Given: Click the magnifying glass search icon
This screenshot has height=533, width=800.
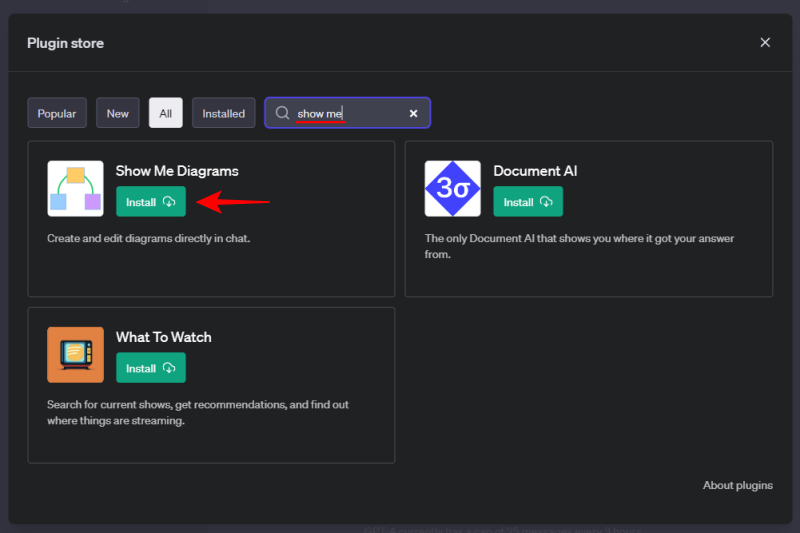Looking at the screenshot, I should [x=282, y=113].
